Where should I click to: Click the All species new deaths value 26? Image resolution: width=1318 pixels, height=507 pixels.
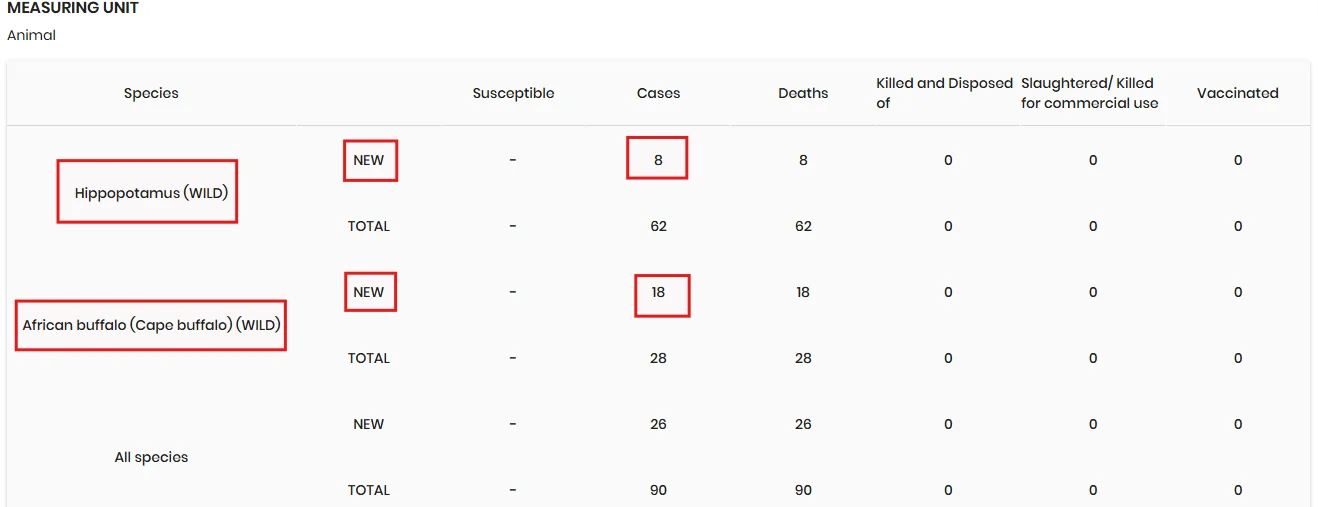click(803, 424)
